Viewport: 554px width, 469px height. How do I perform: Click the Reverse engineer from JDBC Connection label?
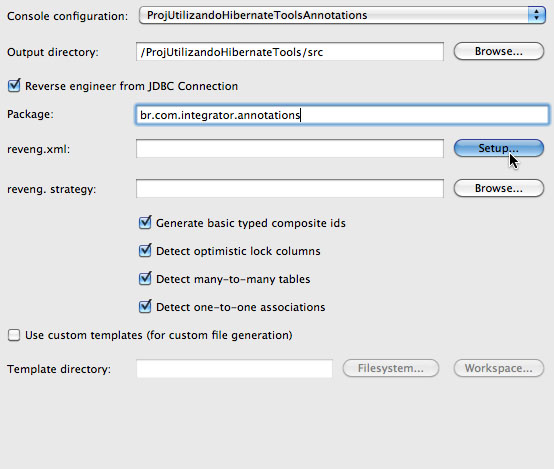click(131, 86)
